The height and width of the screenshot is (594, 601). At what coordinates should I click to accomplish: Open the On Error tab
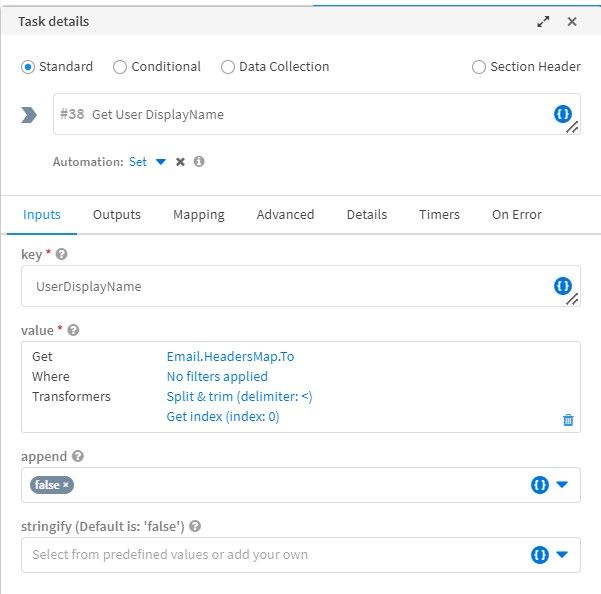coord(516,214)
